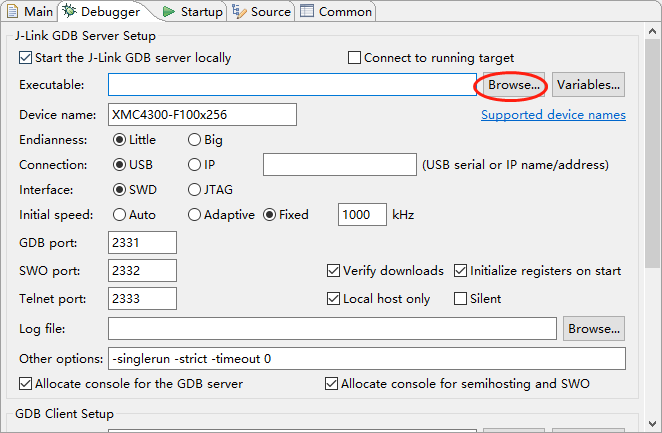Open the Source tab
The image size is (662, 433).
pos(261,11)
